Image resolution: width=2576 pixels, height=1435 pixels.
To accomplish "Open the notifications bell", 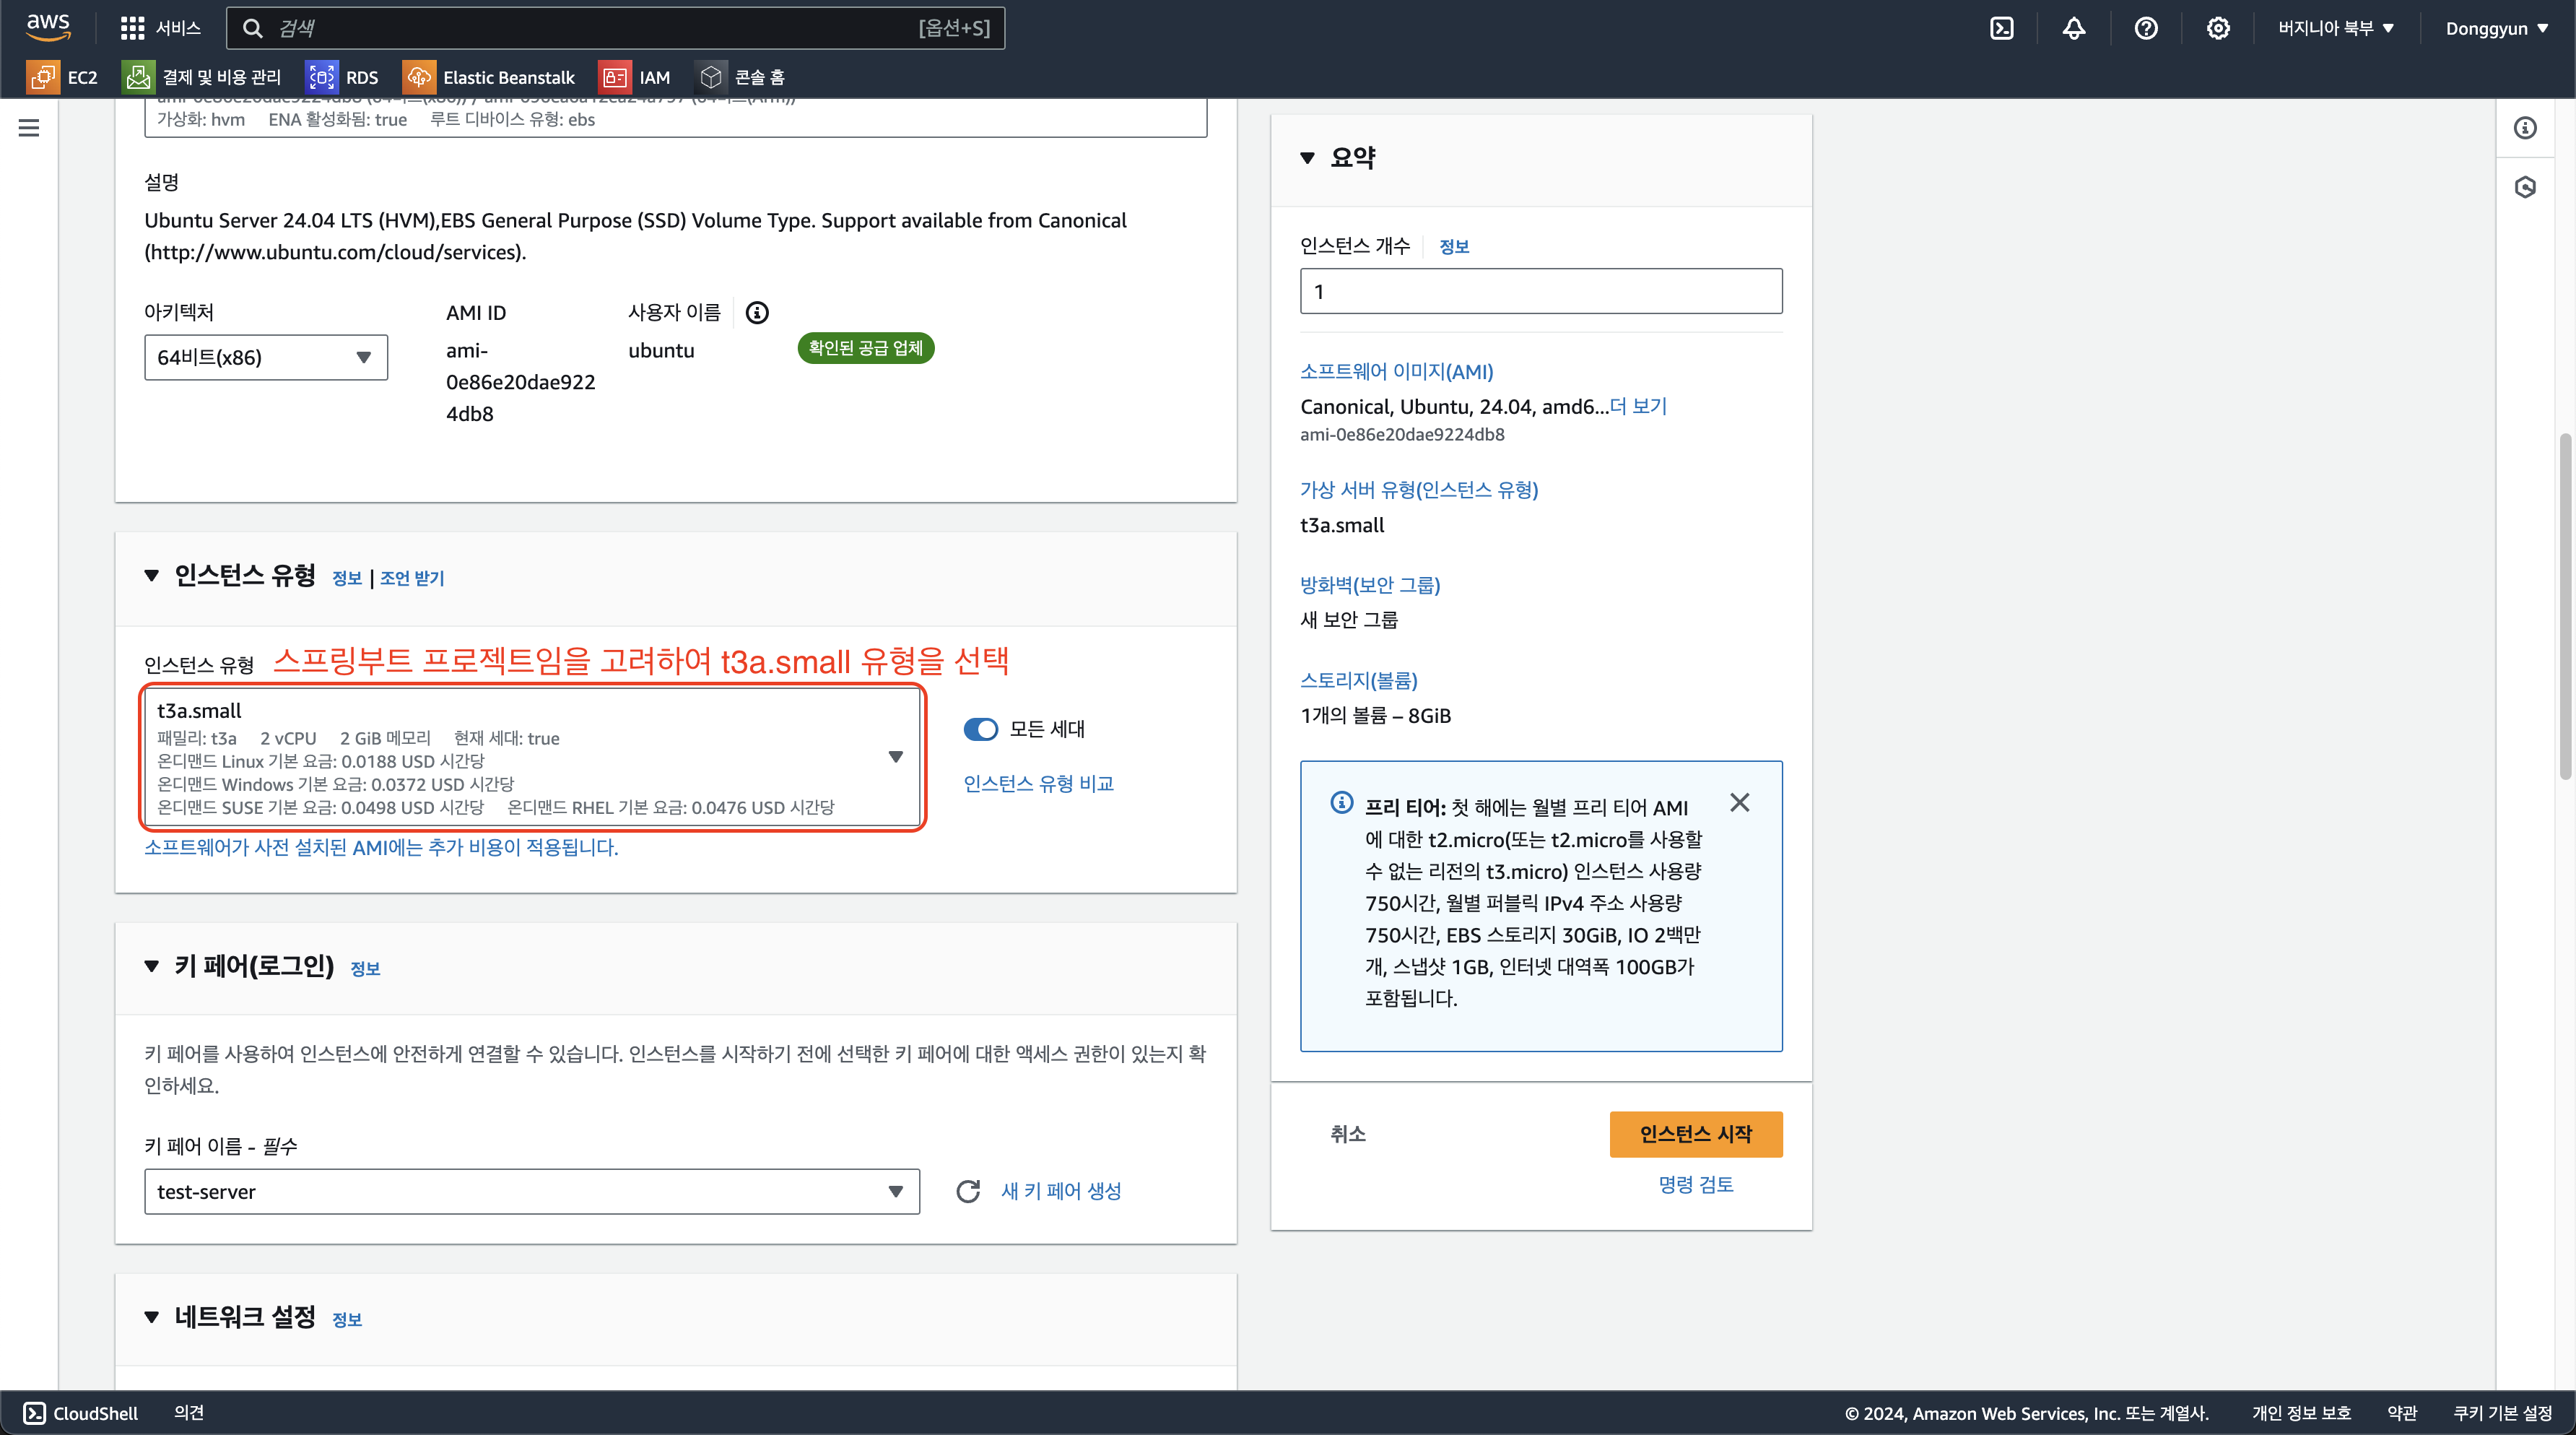I will coord(2073,28).
